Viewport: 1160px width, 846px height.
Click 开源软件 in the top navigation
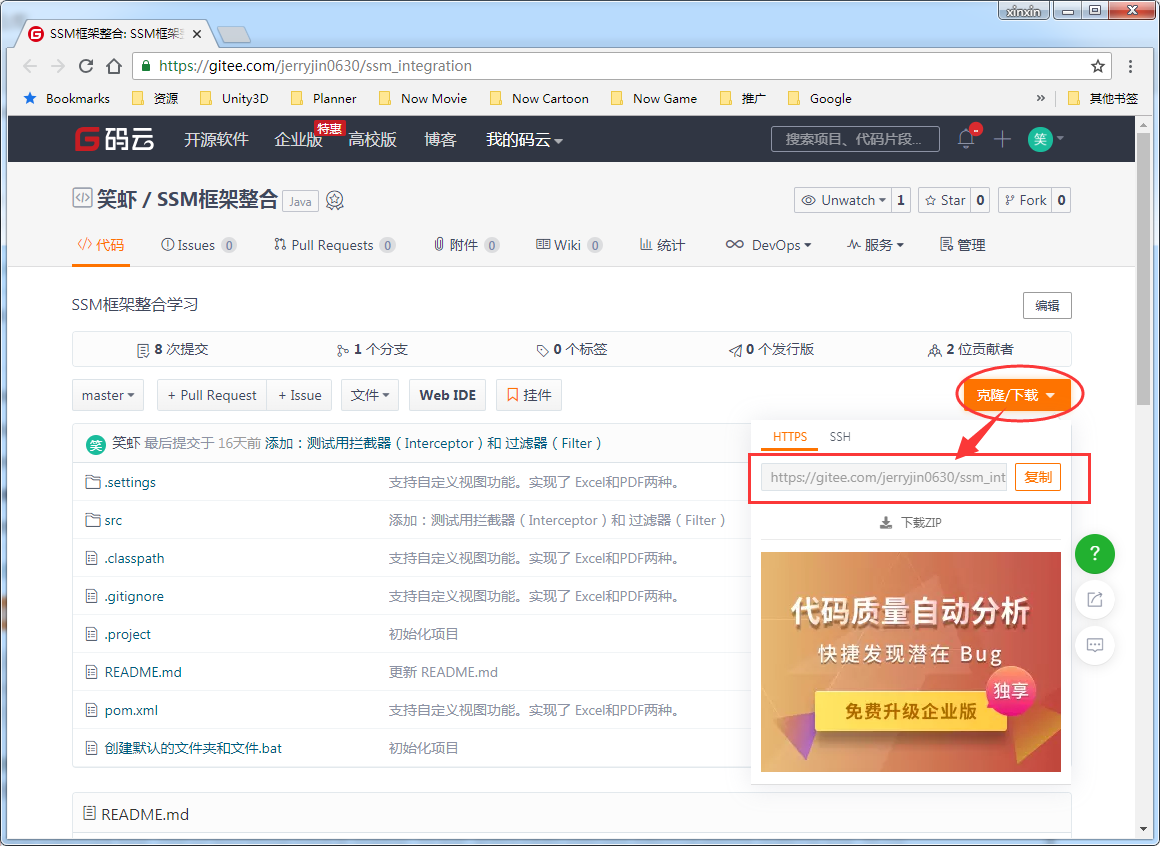tap(216, 139)
